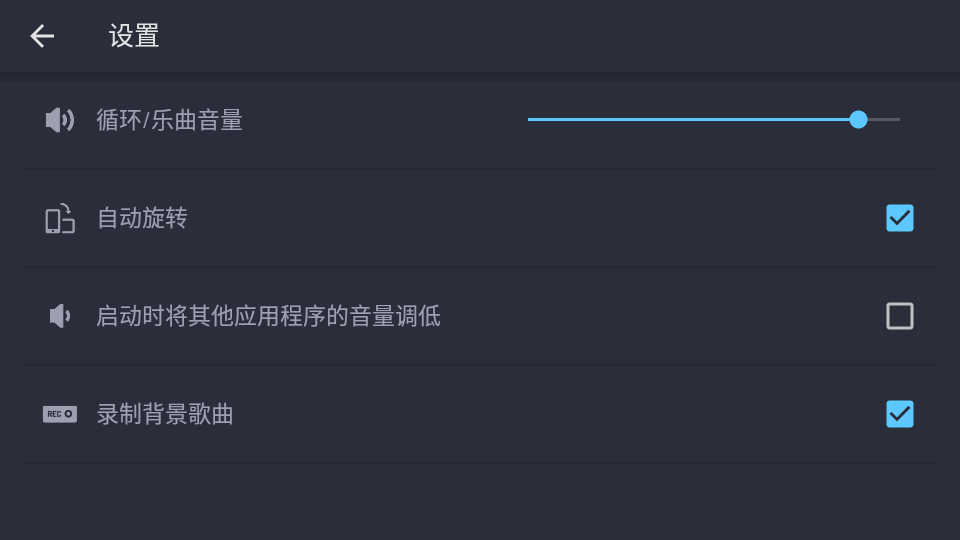Tap the 录制背景歌曲 setting label
960x540 pixels.
point(165,414)
